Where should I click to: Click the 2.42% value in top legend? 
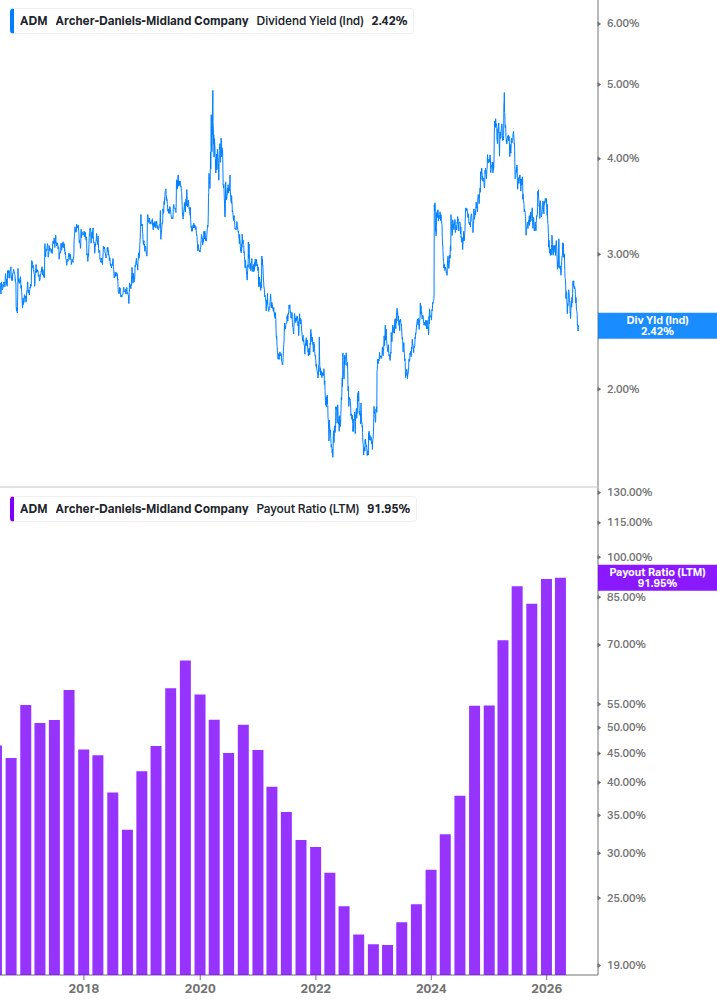(x=390, y=21)
